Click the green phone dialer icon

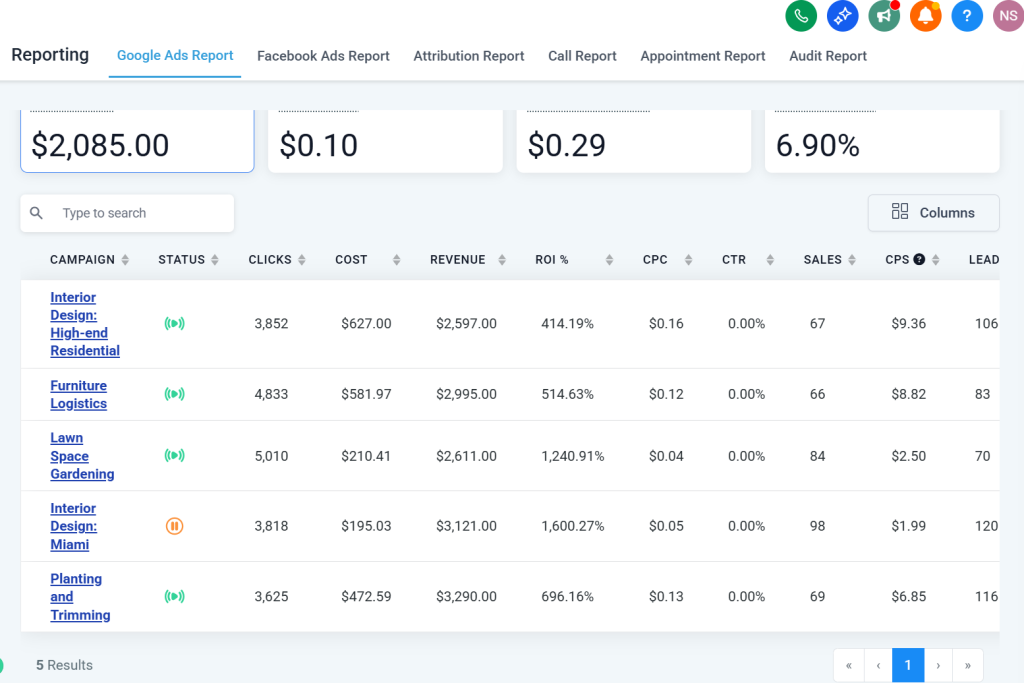point(800,16)
